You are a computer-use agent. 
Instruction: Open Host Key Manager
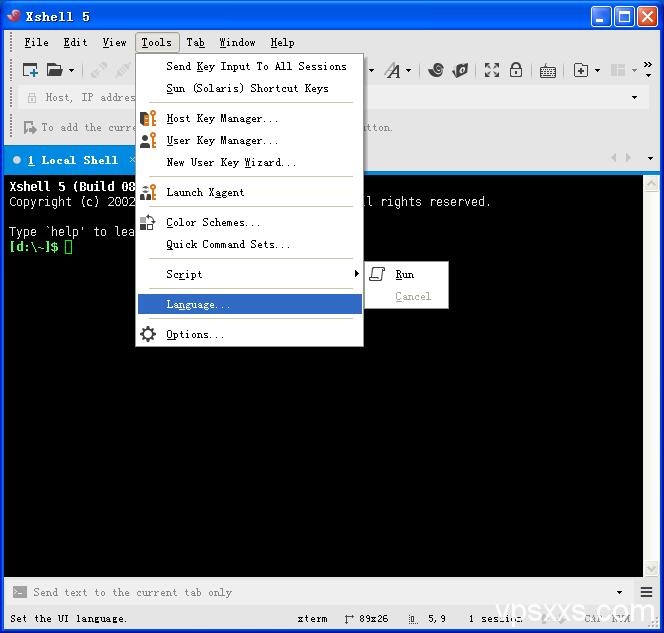(x=250, y=119)
